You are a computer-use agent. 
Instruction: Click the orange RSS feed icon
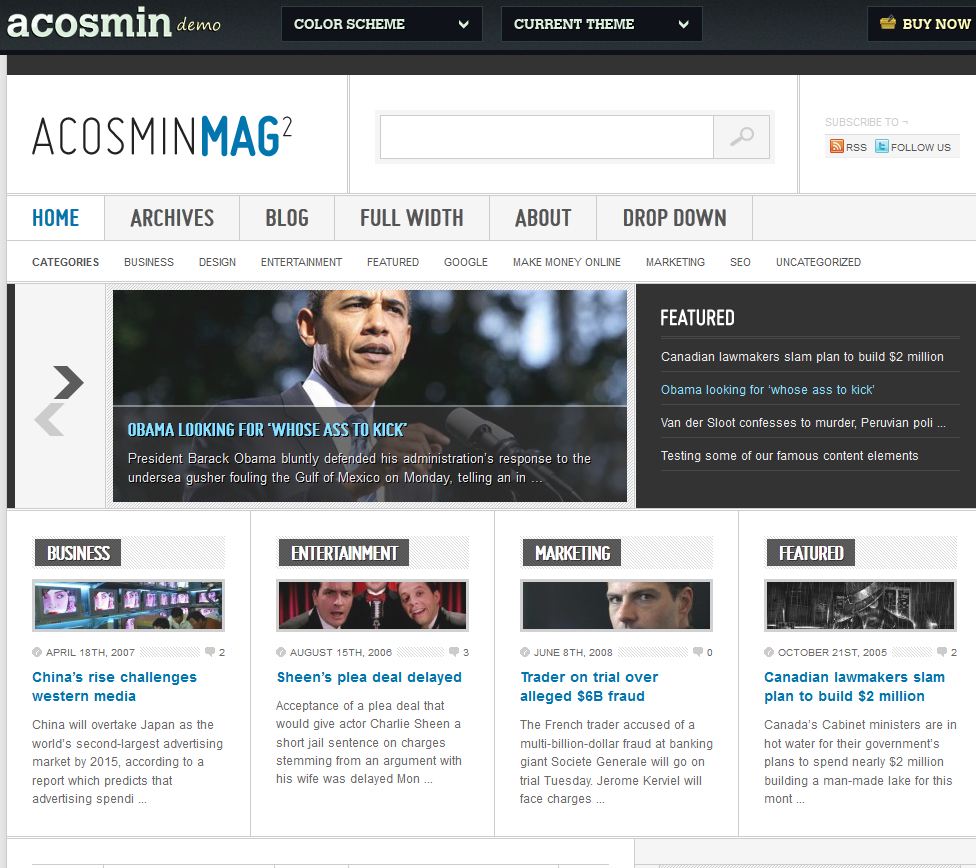837,146
